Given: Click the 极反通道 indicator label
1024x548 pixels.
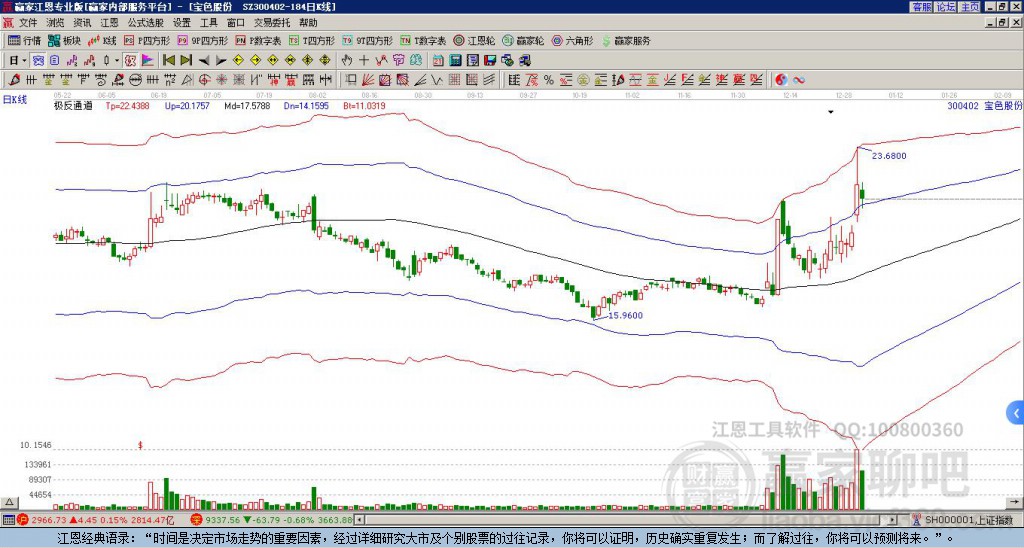Looking at the screenshot, I should (72, 105).
